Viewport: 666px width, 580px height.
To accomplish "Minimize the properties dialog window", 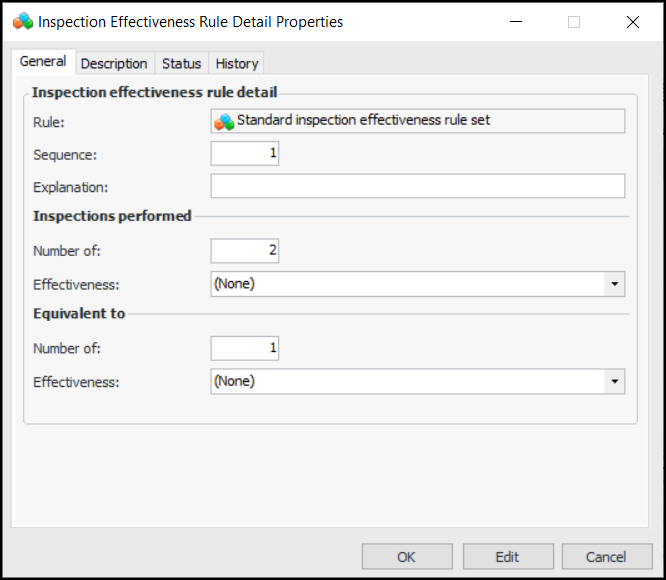I will [x=515, y=21].
